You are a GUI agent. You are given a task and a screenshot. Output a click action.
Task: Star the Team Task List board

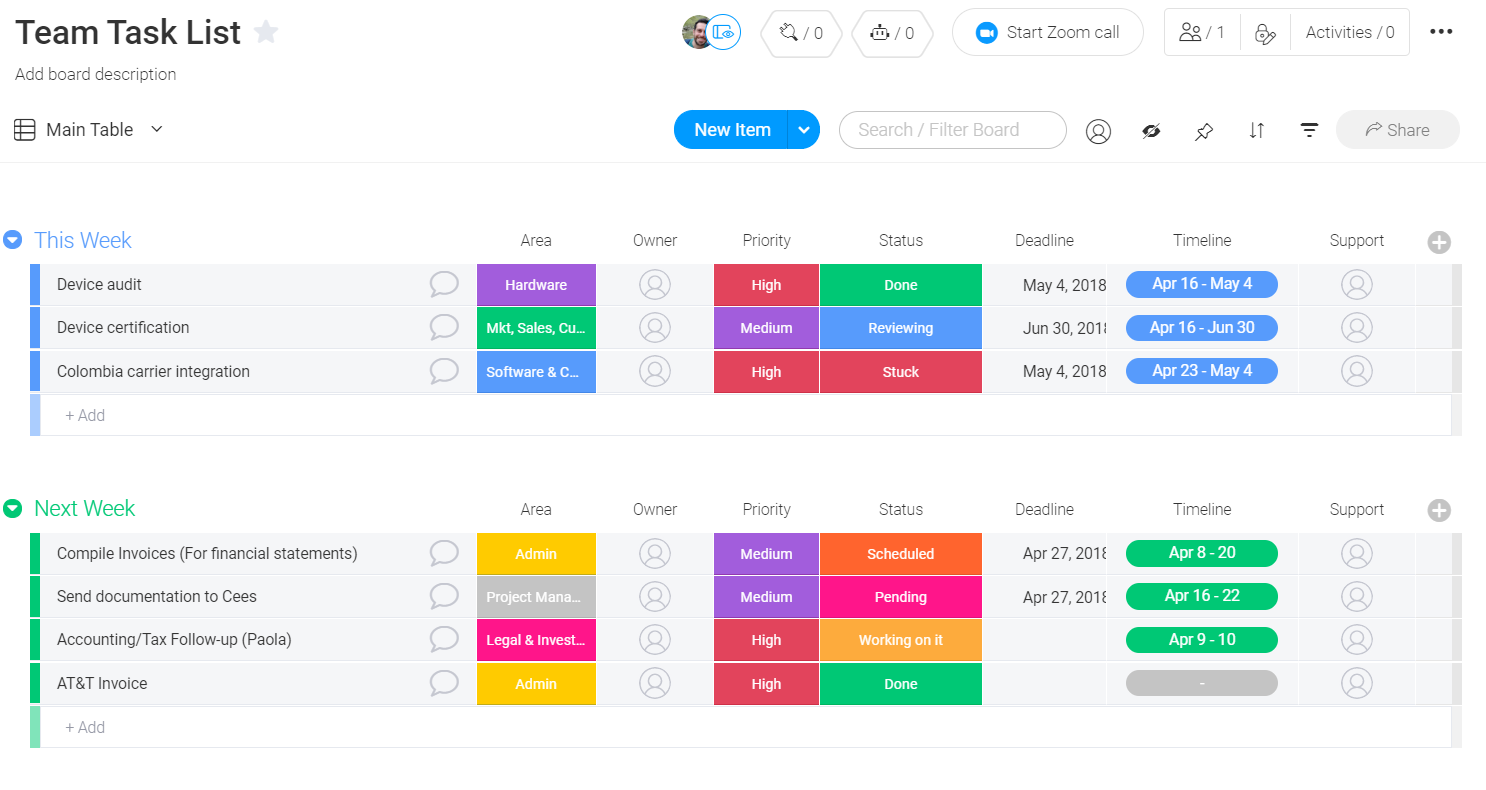pyautogui.click(x=266, y=32)
